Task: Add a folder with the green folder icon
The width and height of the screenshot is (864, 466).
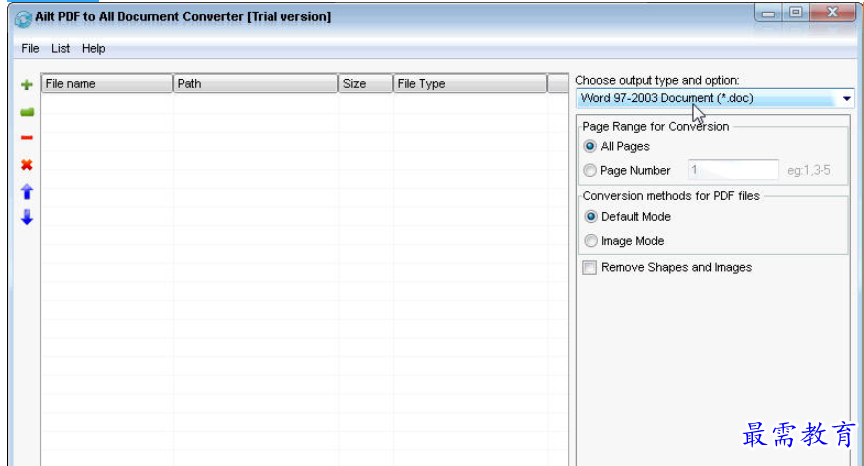Action: click(27, 112)
